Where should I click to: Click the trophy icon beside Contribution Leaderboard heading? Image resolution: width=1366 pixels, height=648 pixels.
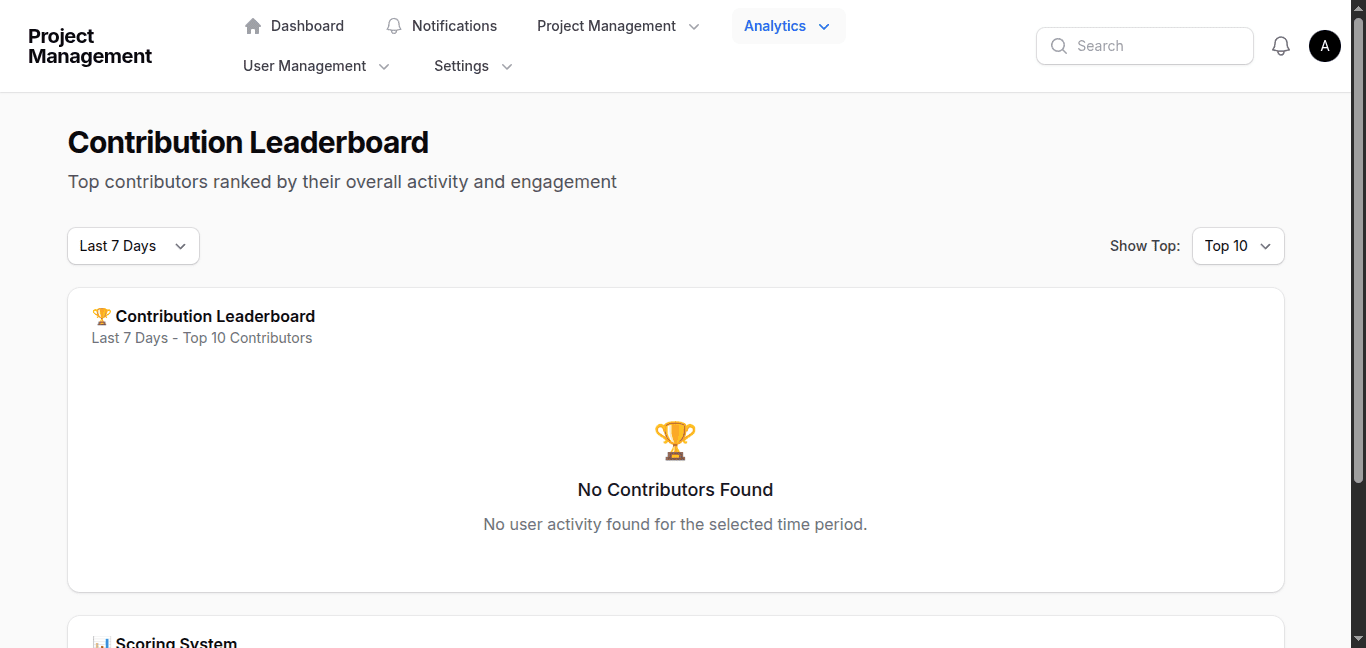point(101,315)
